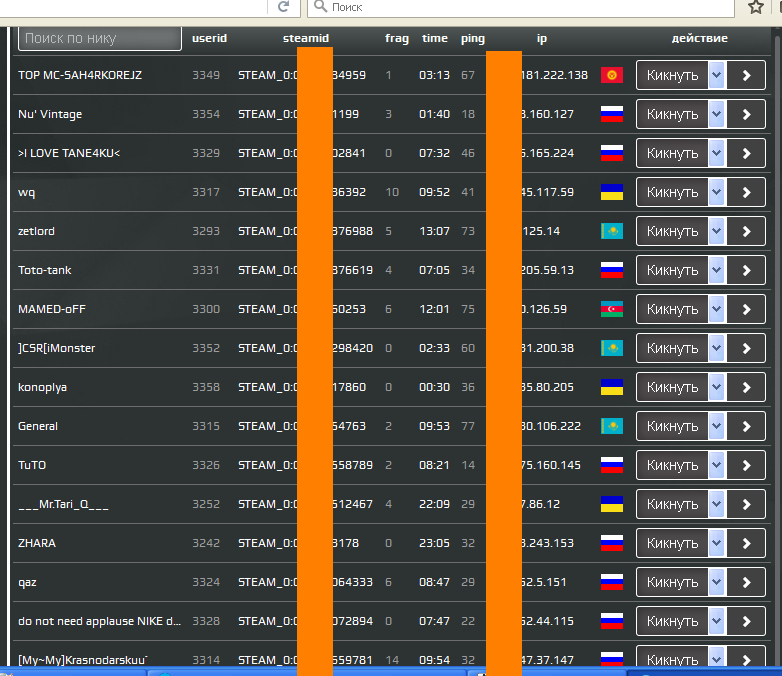Open action dropdown for >I LOVE TANE4KU<
The image size is (782, 676).
[x=717, y=153]
